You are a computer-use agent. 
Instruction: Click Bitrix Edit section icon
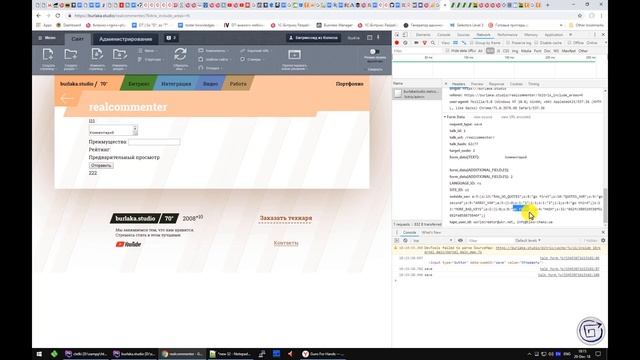tap(120, 54)
